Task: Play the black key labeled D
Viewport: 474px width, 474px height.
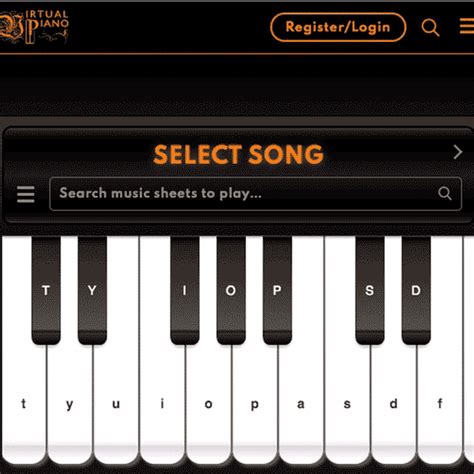Action: point(416,290)
